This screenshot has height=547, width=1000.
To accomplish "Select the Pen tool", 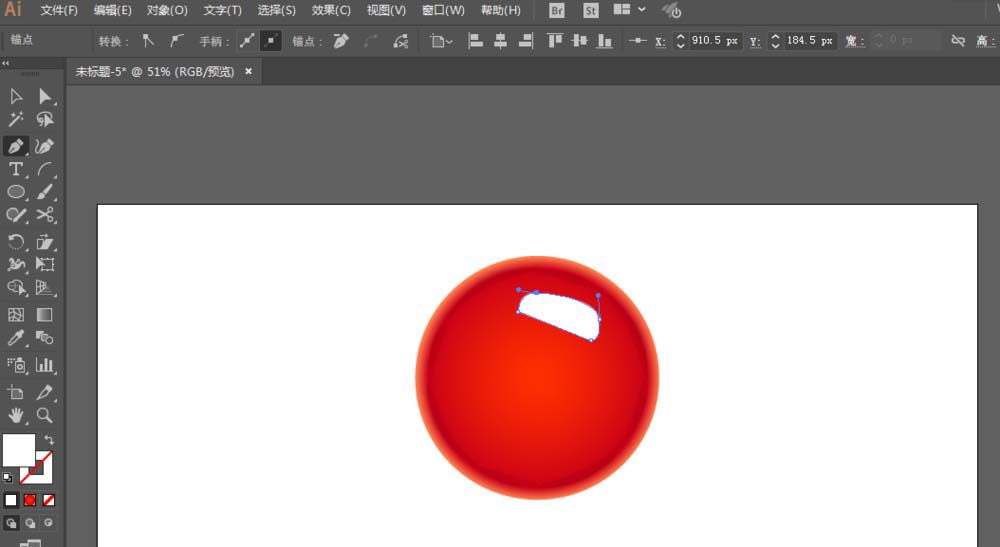I will tap(16, 146).
